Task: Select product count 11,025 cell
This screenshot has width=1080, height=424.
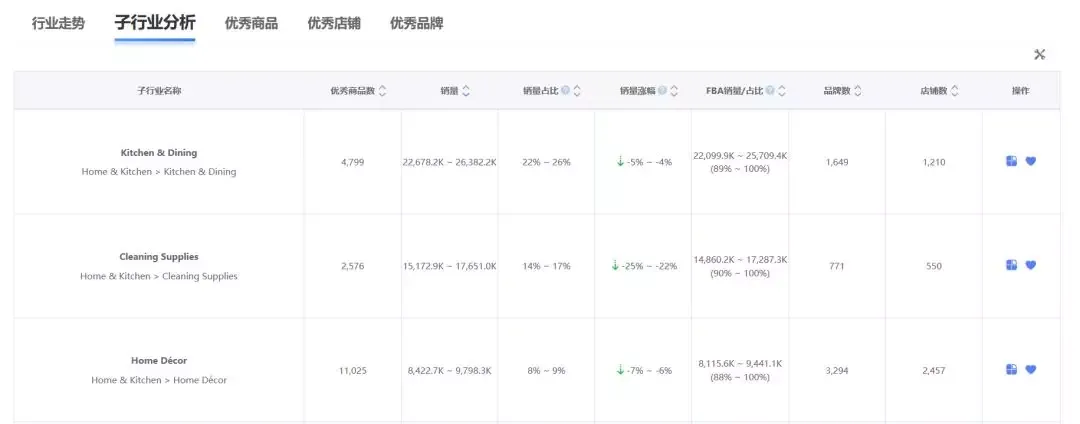Action: [352, 370]
